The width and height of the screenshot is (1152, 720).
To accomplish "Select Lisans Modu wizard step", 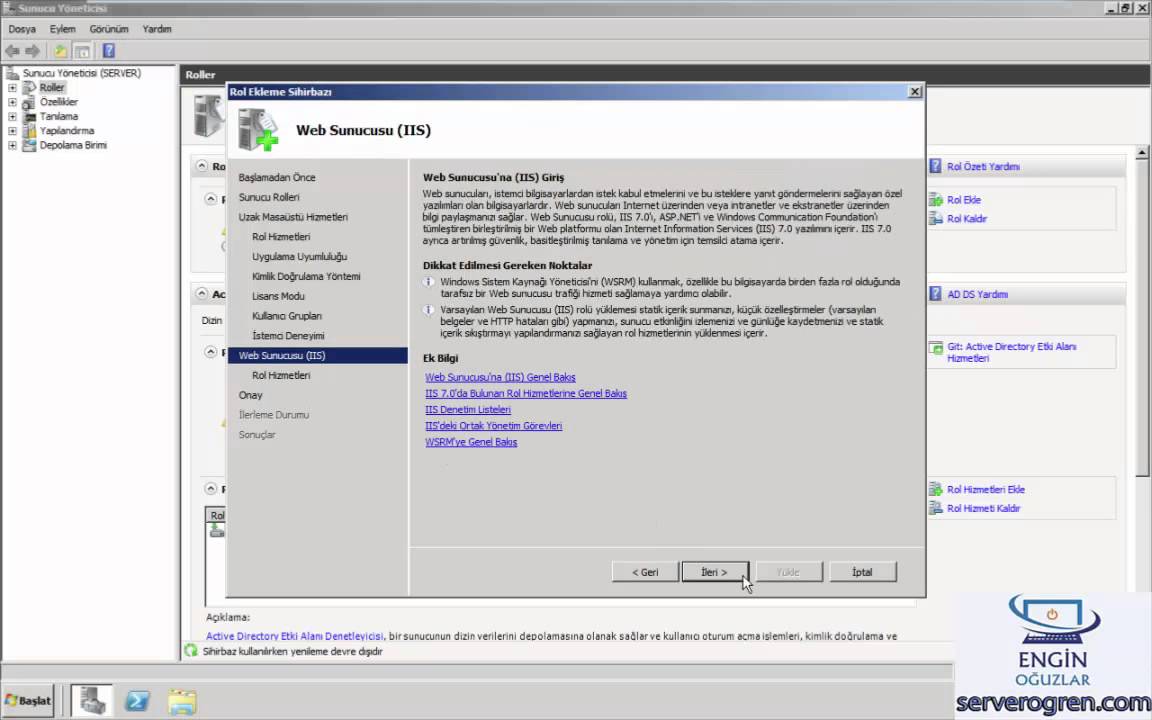I will (x=278, y=296).
